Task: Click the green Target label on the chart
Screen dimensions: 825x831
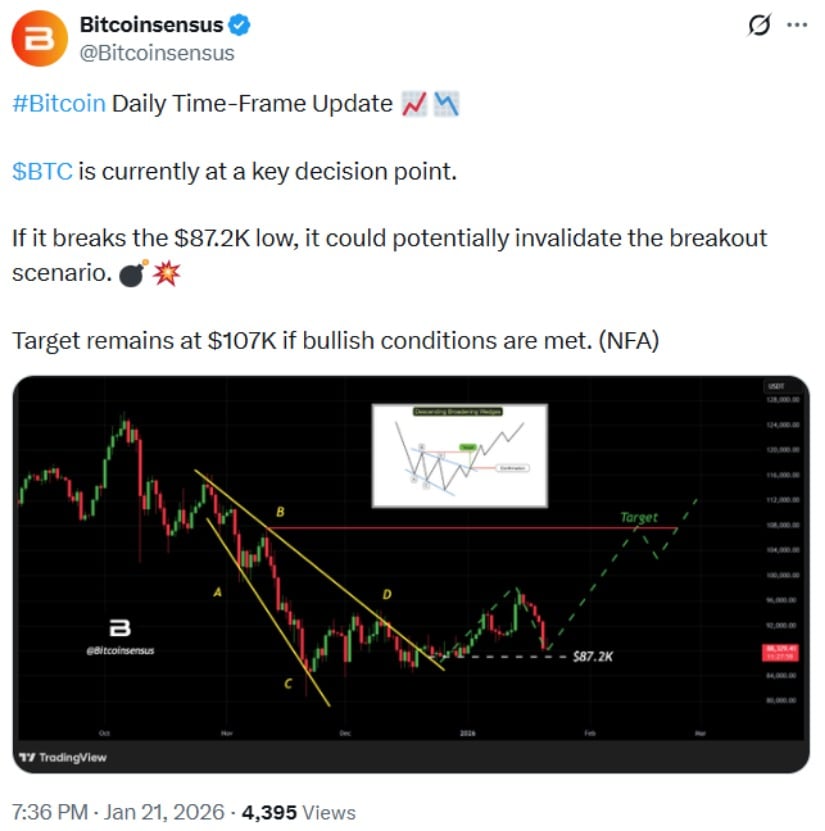Action: [x=639, y=517]
